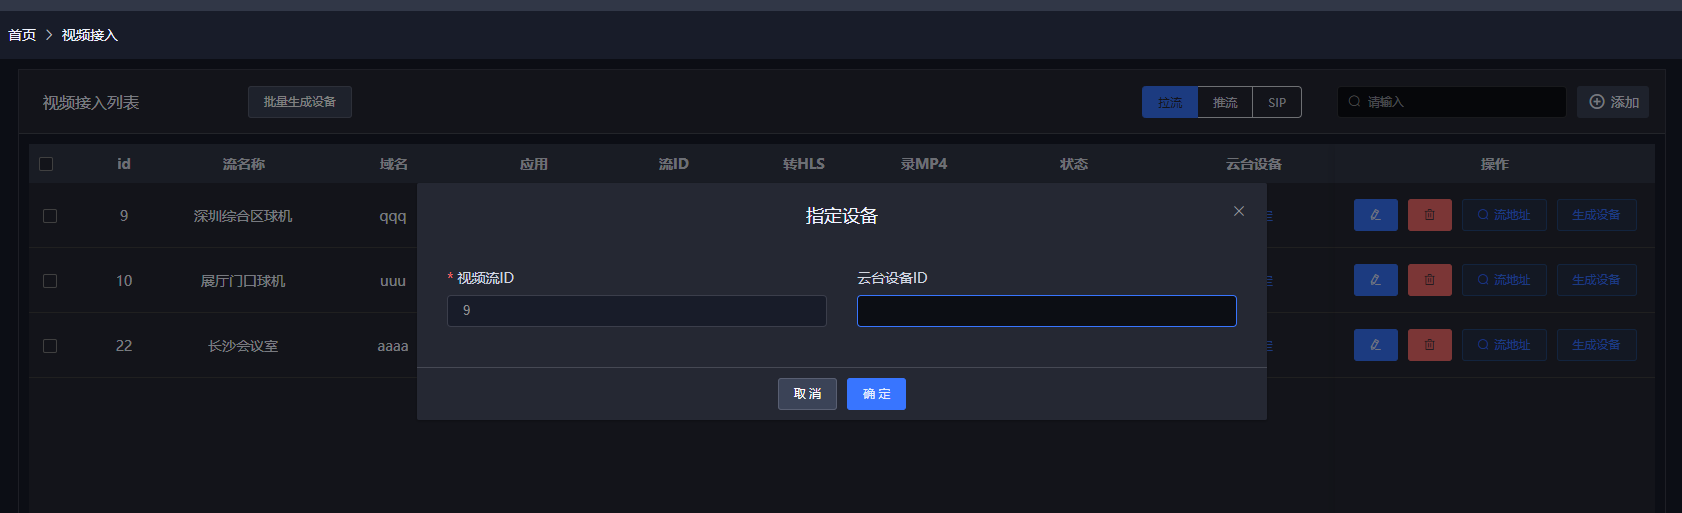Tick the checkbox for row 长沙会议室
This screenshot has width=1682, height=513.
tap(50, 346)
